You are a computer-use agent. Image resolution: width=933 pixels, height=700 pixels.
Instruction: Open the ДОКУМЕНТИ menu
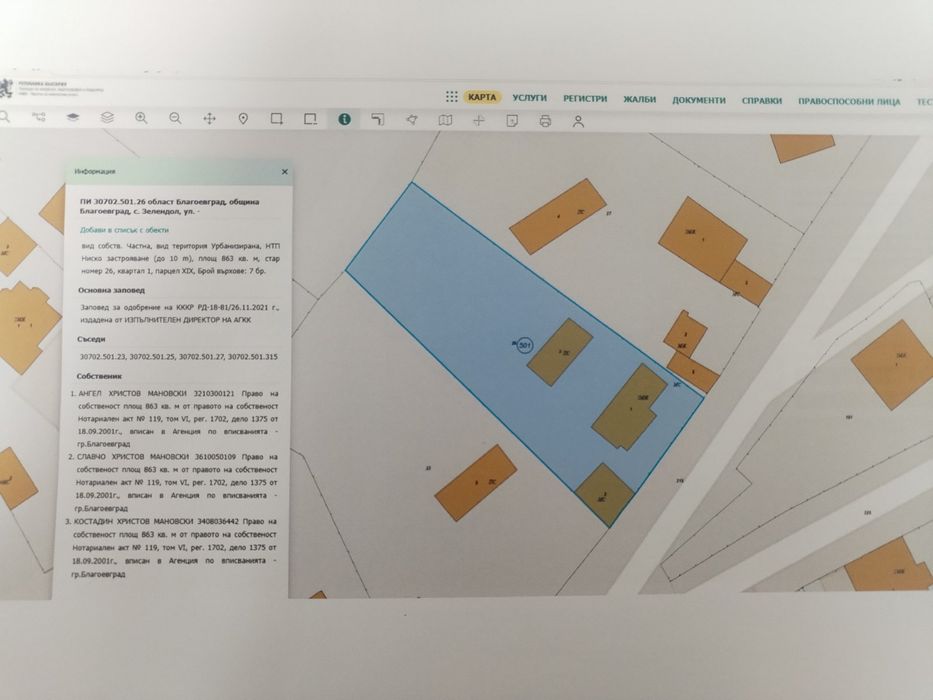[x=699, y=100]
